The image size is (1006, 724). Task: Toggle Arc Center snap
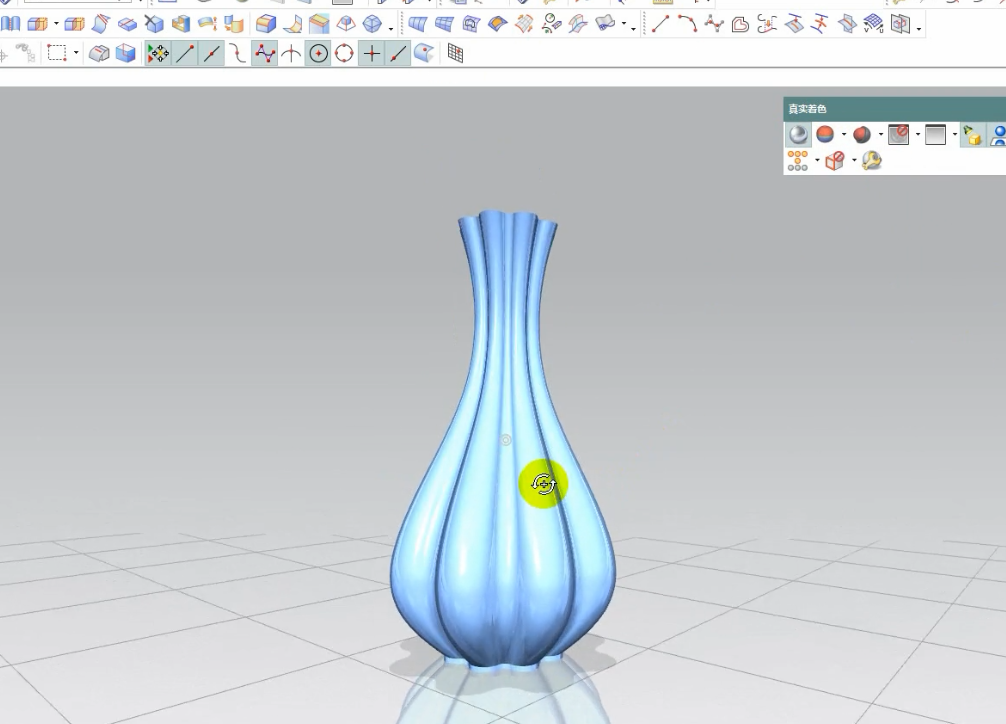[x=318, y=53]
